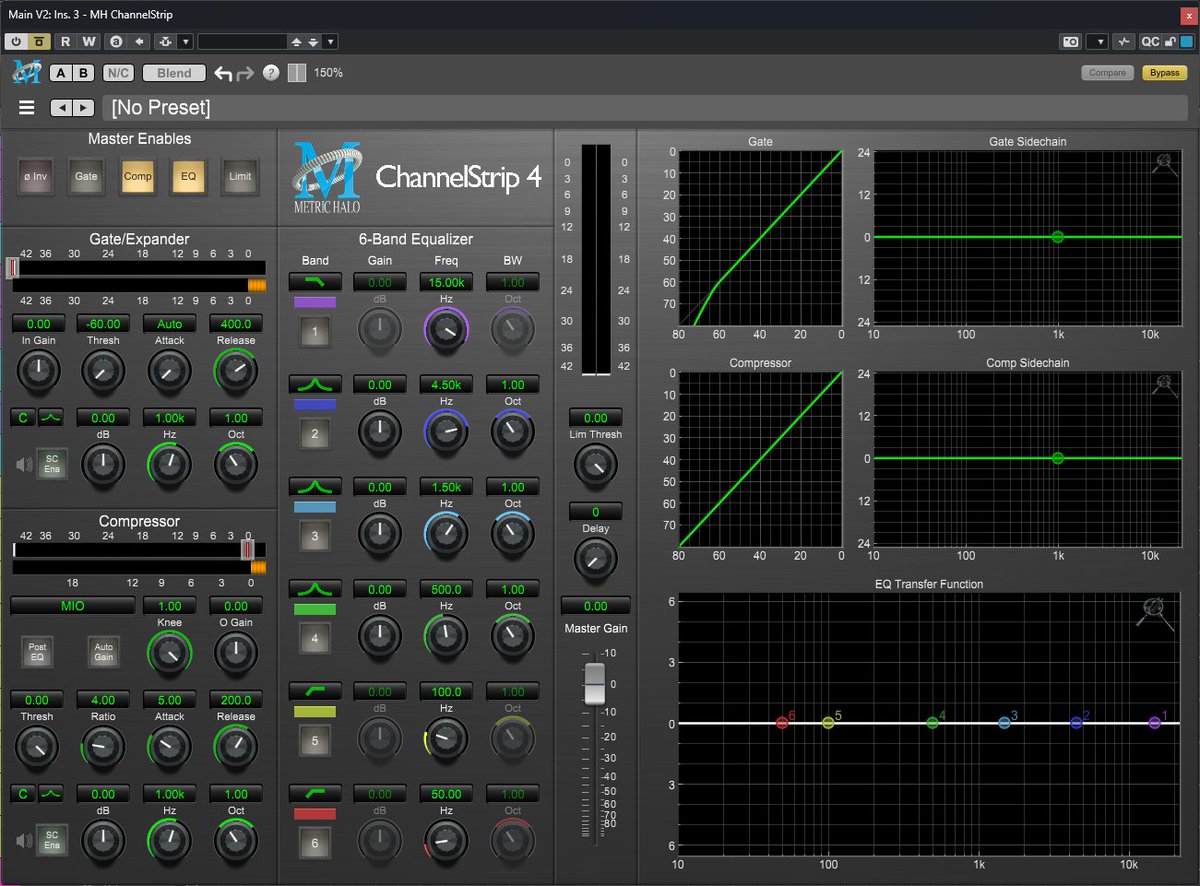Open the Compressor sidechain filter shape selector
This screenshot has height=886, width=1200.
[51, 794]
